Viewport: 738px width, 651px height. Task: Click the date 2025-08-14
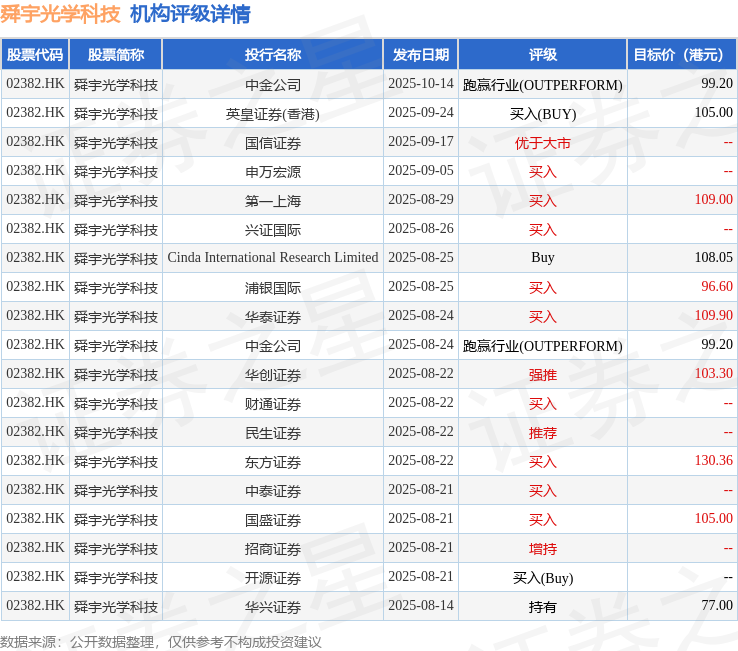point(421,606)
